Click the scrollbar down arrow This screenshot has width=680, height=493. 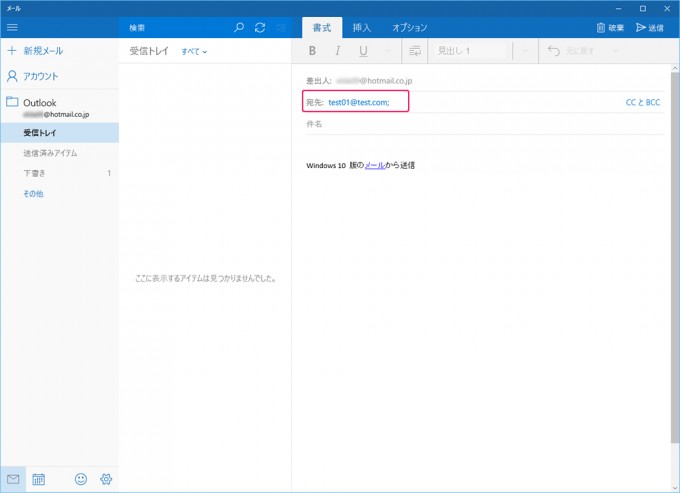pyautogui.click(x=675, y=488)
